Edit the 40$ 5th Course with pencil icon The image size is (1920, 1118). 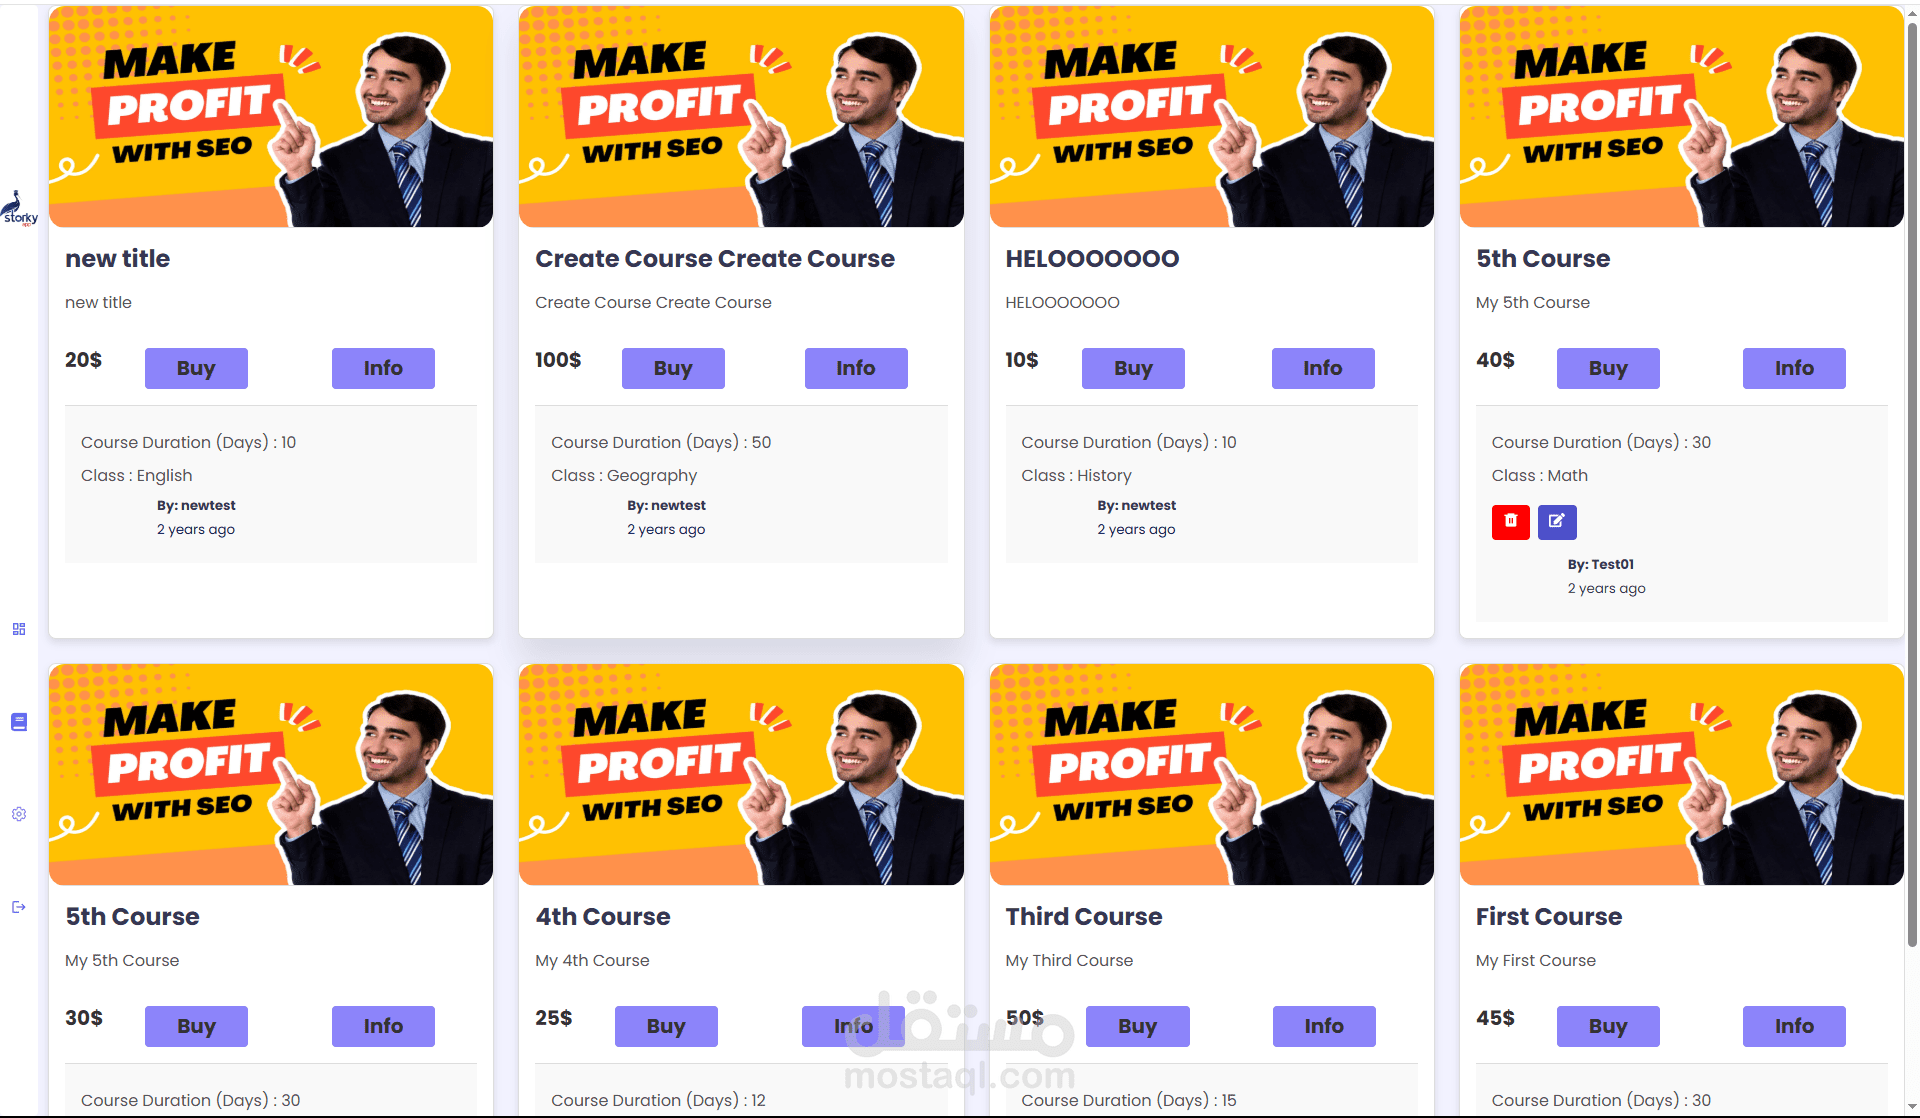pos(1557,521)
